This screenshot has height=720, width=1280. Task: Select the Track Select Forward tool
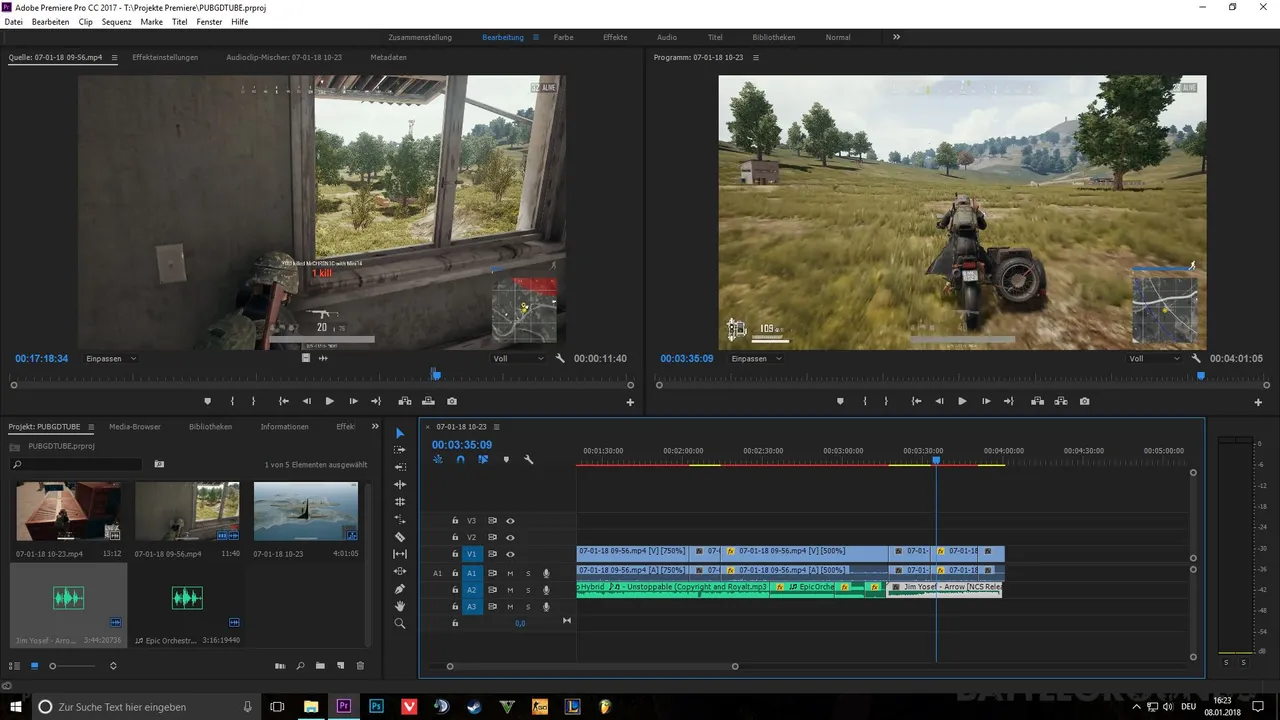[400, 450]
